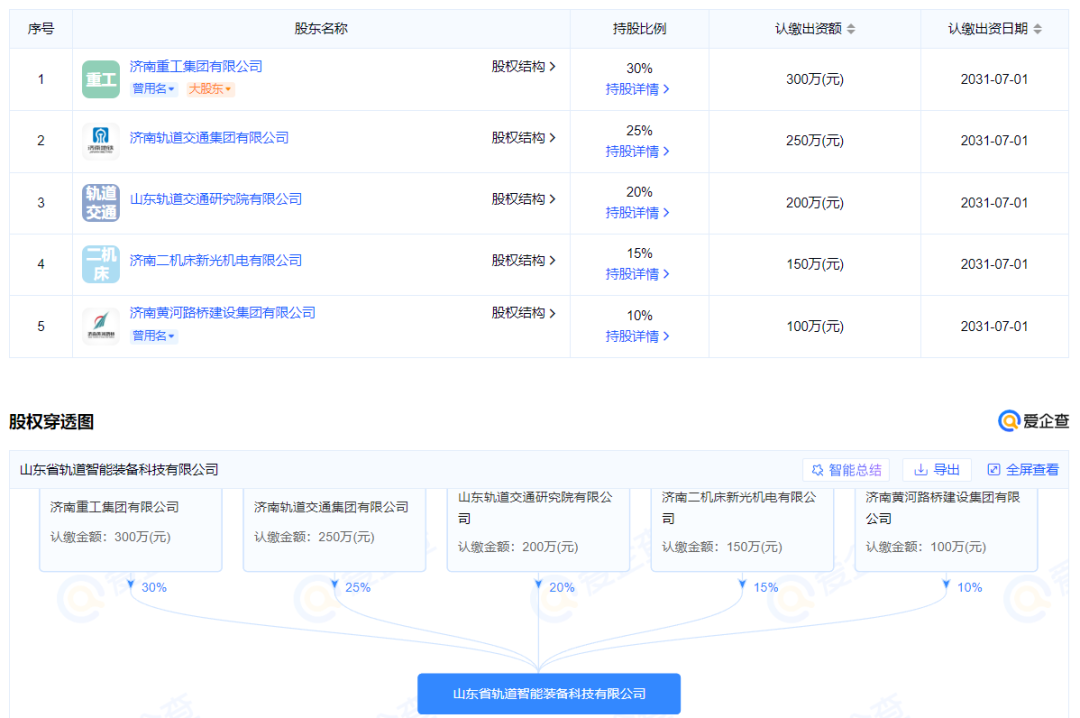1080x718 pixels.
Task: Click the blue 山东省轨道智能装备科技有限公司 root node
Action: tap(549, 694)
